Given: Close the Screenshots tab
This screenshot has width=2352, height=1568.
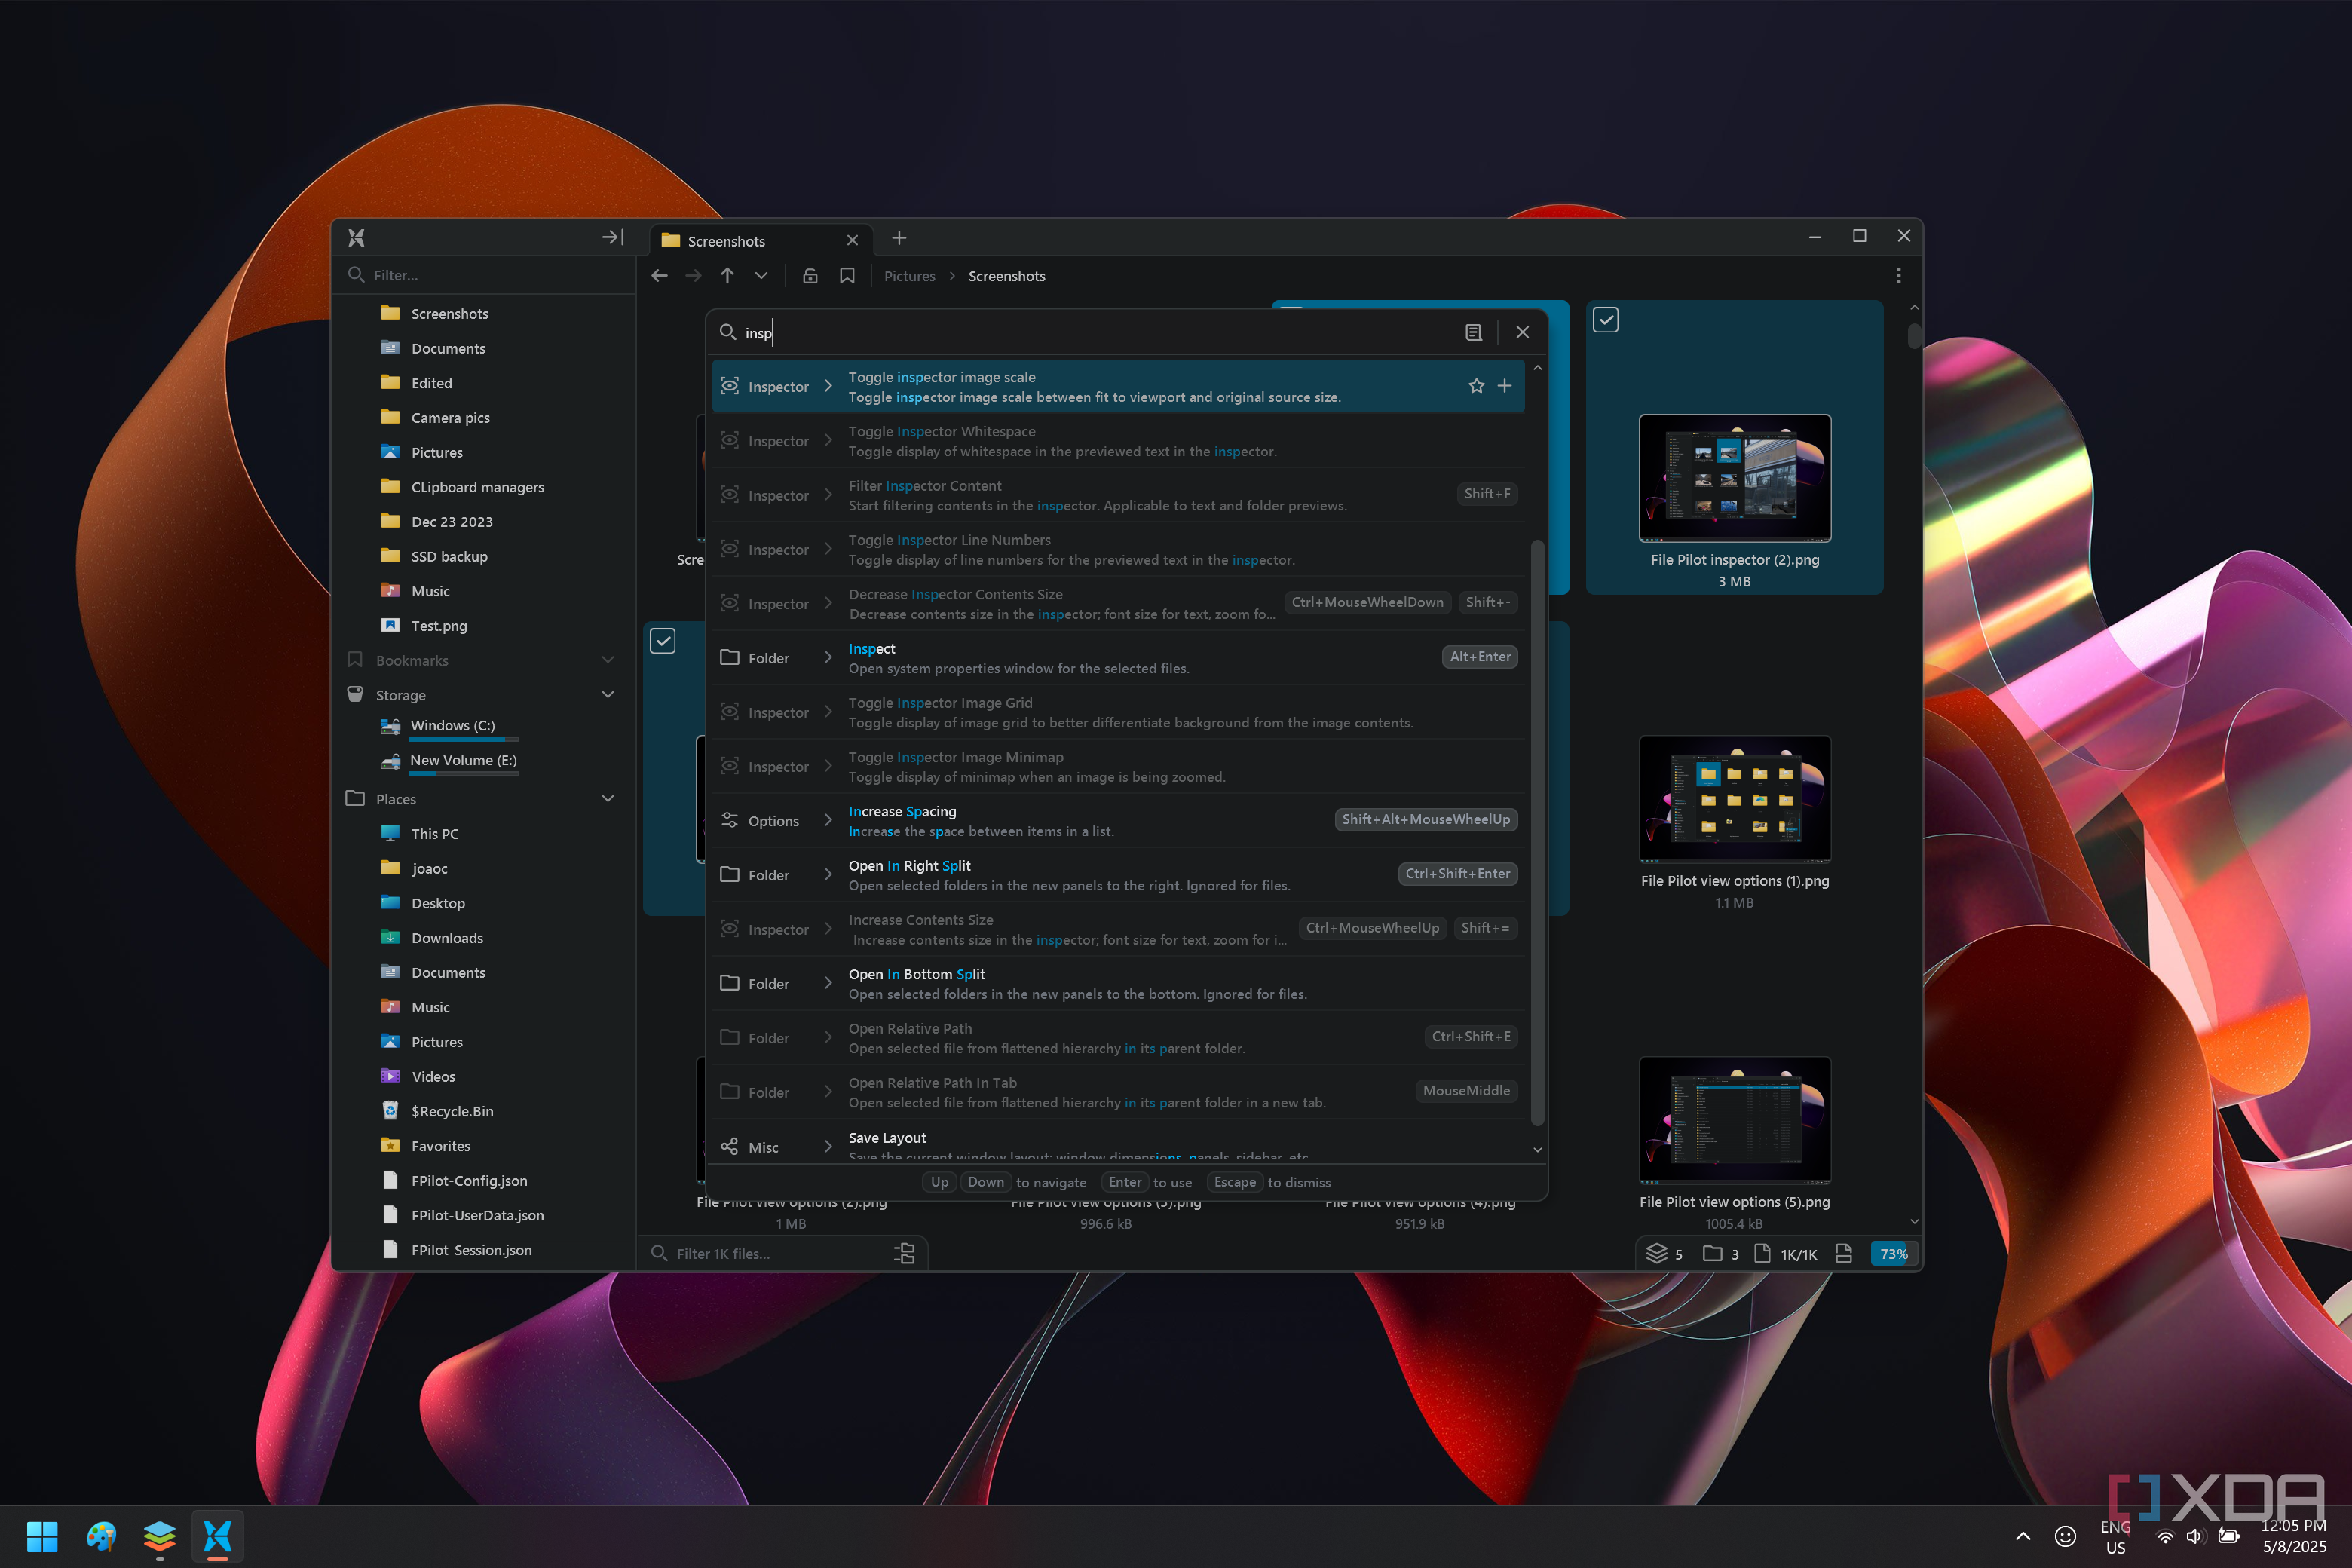Looking at the screenshot, I should pos(852,241).
